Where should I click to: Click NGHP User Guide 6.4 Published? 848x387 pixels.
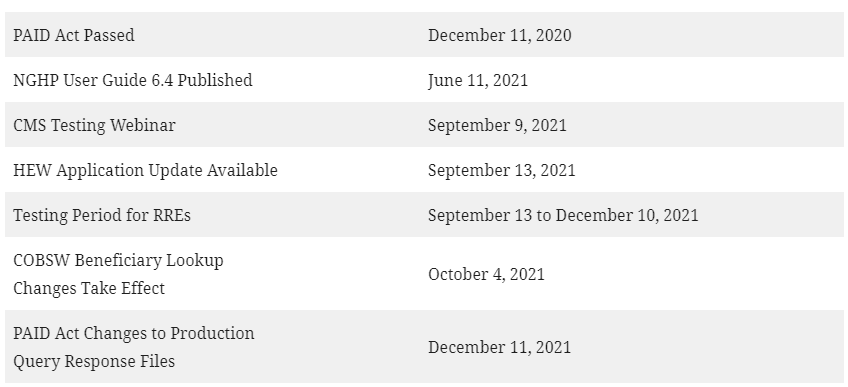pyautogui.click(x=132, y=80)
